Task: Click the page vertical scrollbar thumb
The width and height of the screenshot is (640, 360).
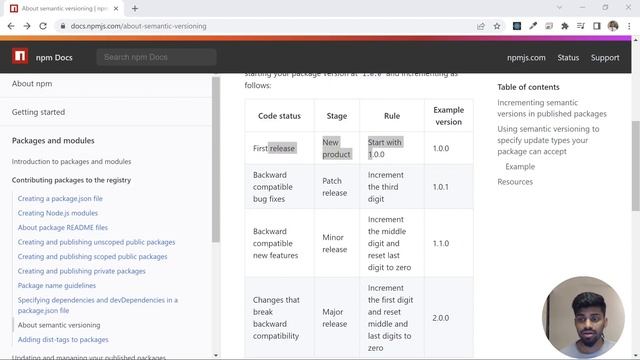Action: coord(636,165)
